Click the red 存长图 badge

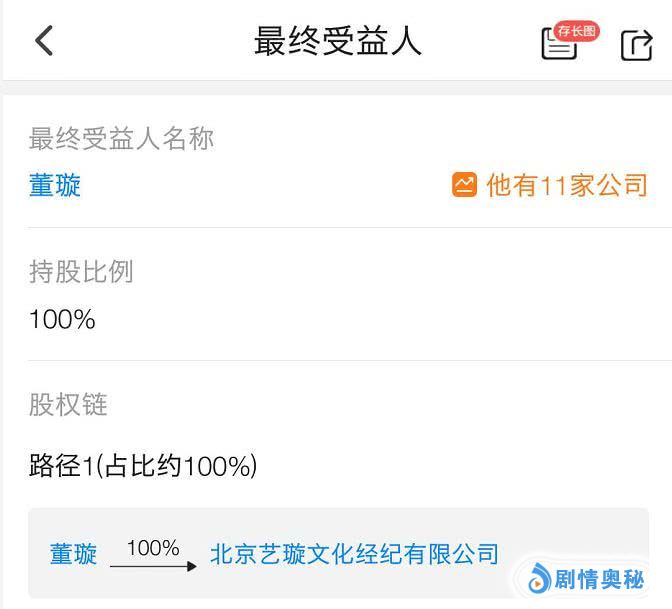[577, 31]
